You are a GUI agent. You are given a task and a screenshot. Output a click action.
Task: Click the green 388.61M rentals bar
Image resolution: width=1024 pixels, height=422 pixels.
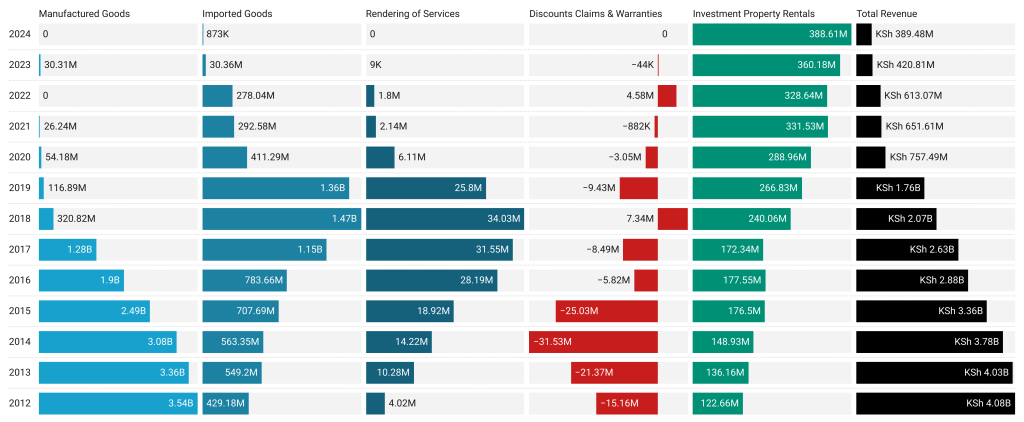click(771, 34)
